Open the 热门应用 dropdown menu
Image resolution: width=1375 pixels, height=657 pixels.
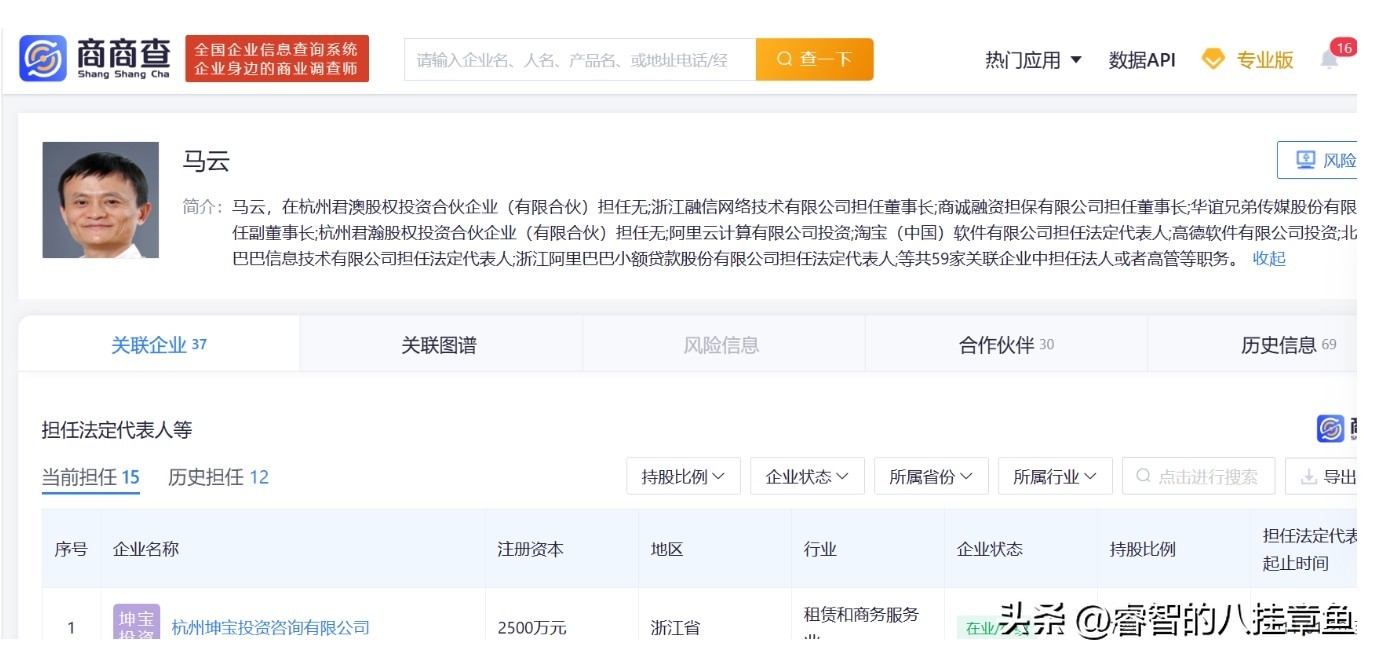[x=1033, y=60]
